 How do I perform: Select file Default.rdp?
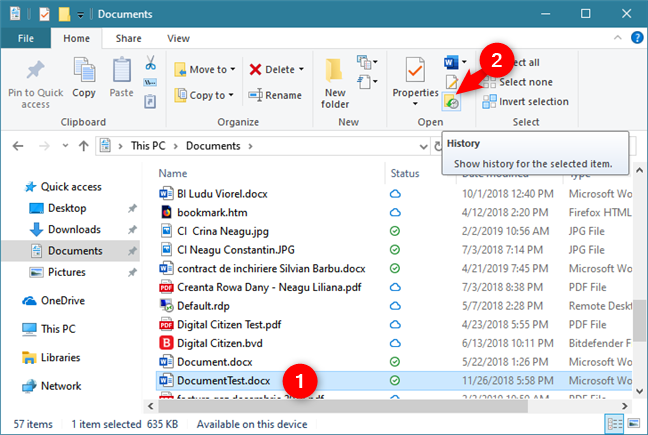(203, 306)
